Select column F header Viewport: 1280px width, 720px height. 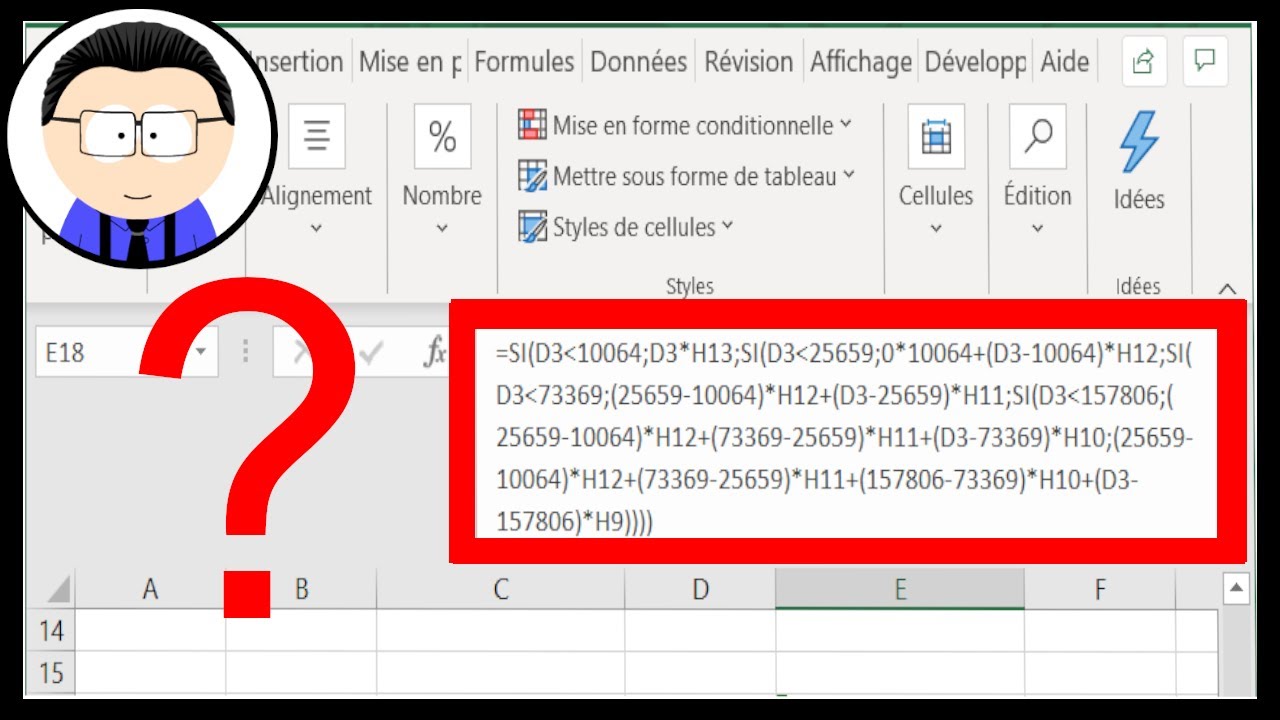tap(1100, 589)
